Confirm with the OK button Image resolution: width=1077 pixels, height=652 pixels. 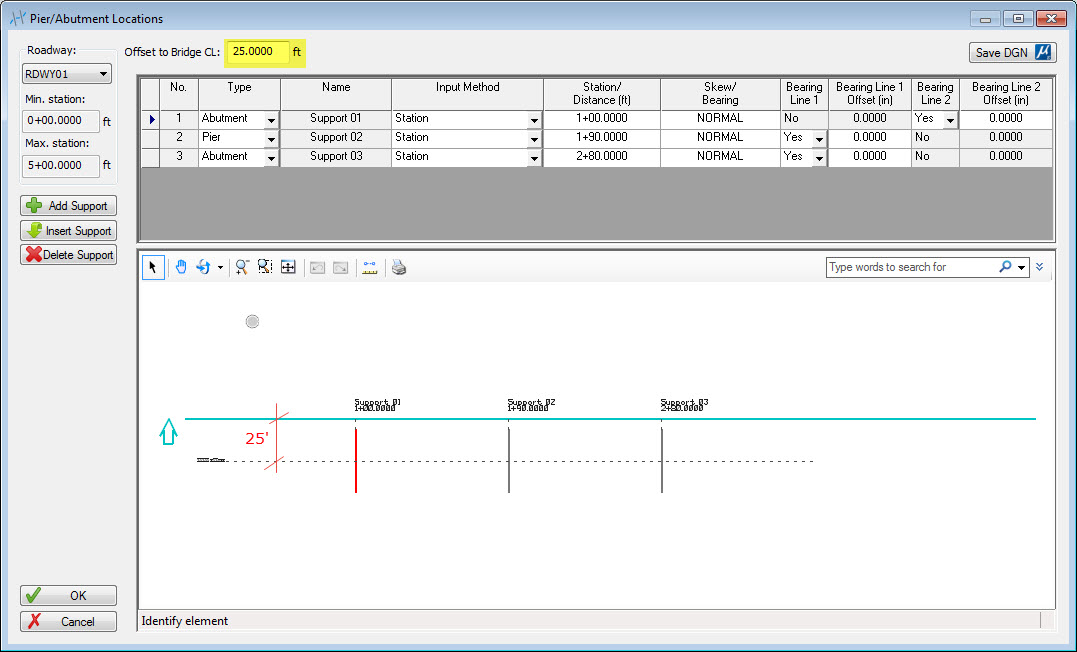coord(68,595)
